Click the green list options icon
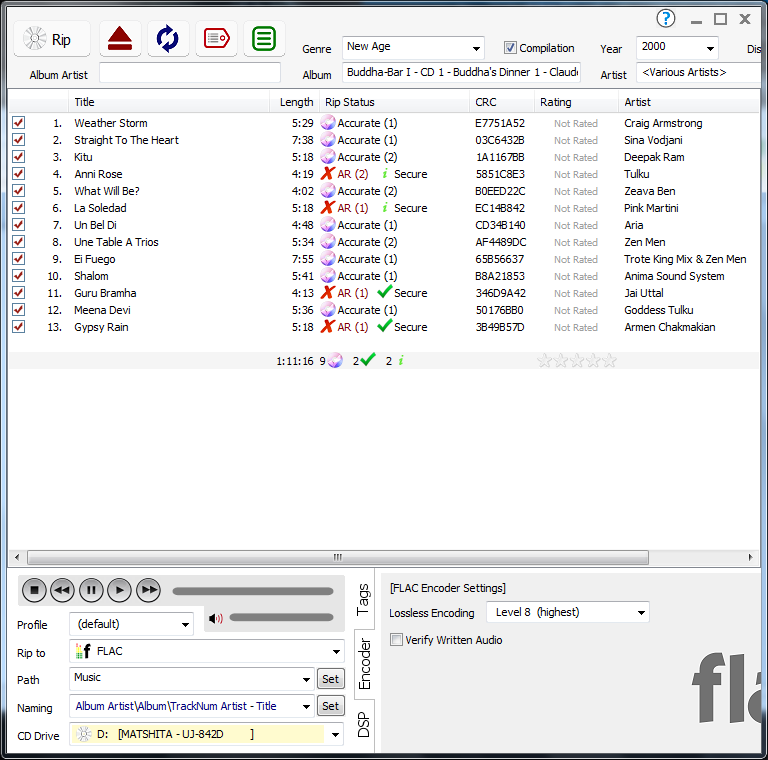This screenshot has height=760, width=768. tap(264, 39)
